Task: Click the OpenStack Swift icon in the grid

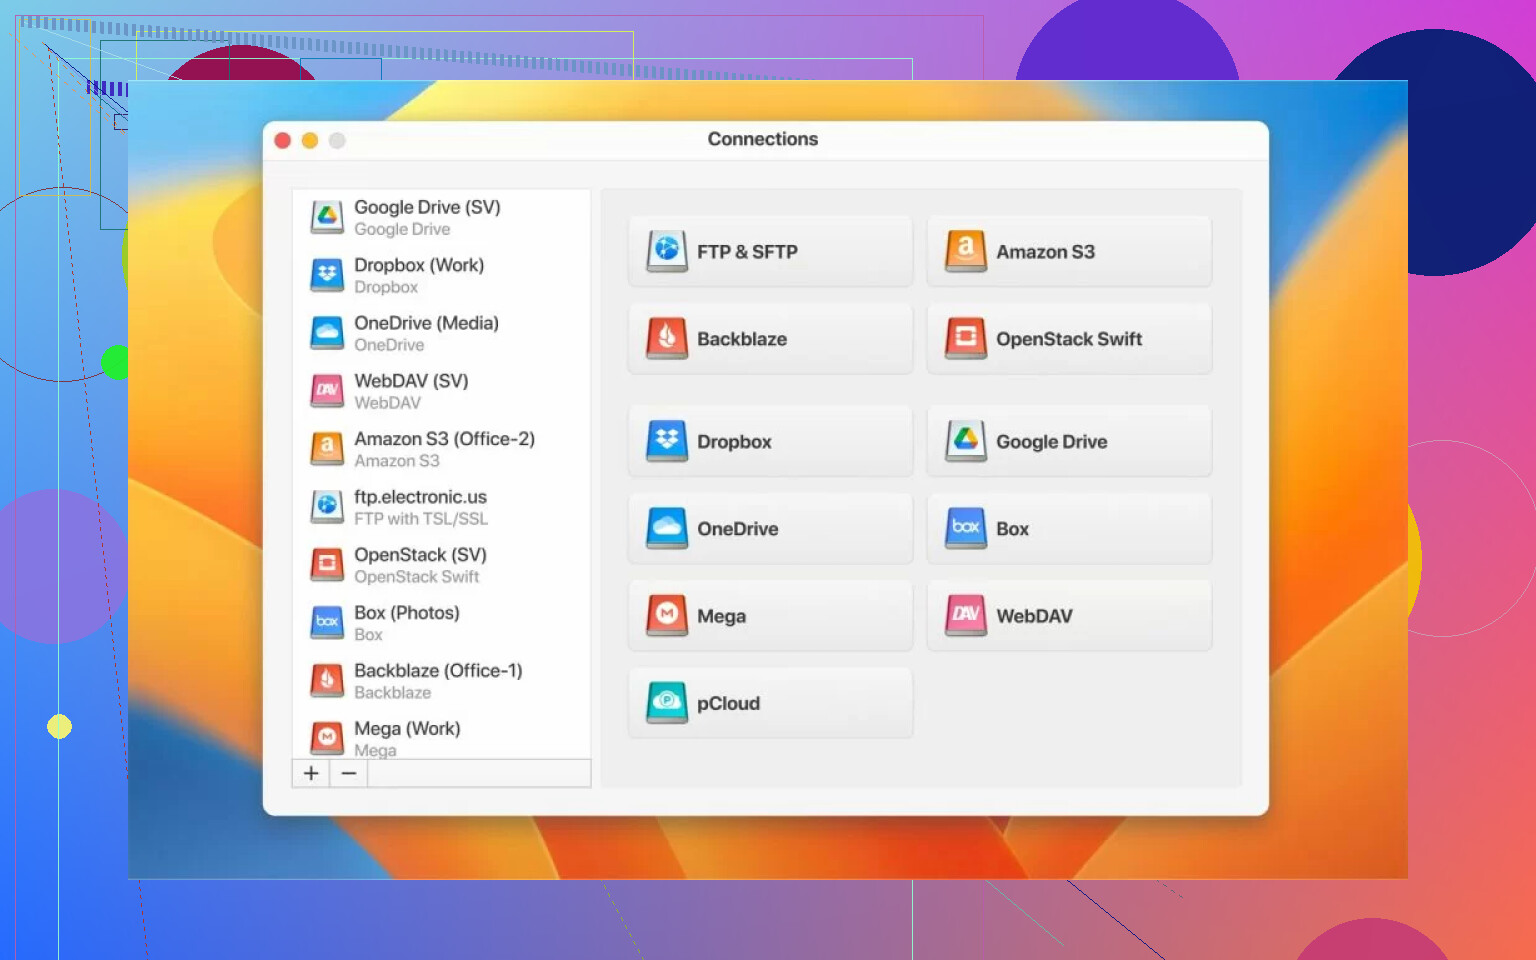Action: click(965, 338)
